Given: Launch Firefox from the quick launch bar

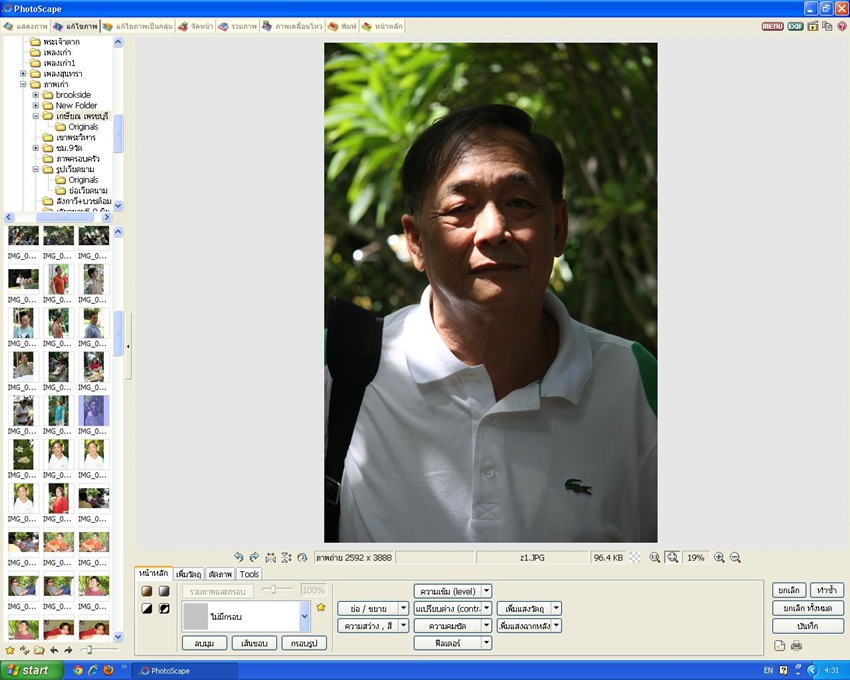Looking at the screenshot, I should [108, 670].
